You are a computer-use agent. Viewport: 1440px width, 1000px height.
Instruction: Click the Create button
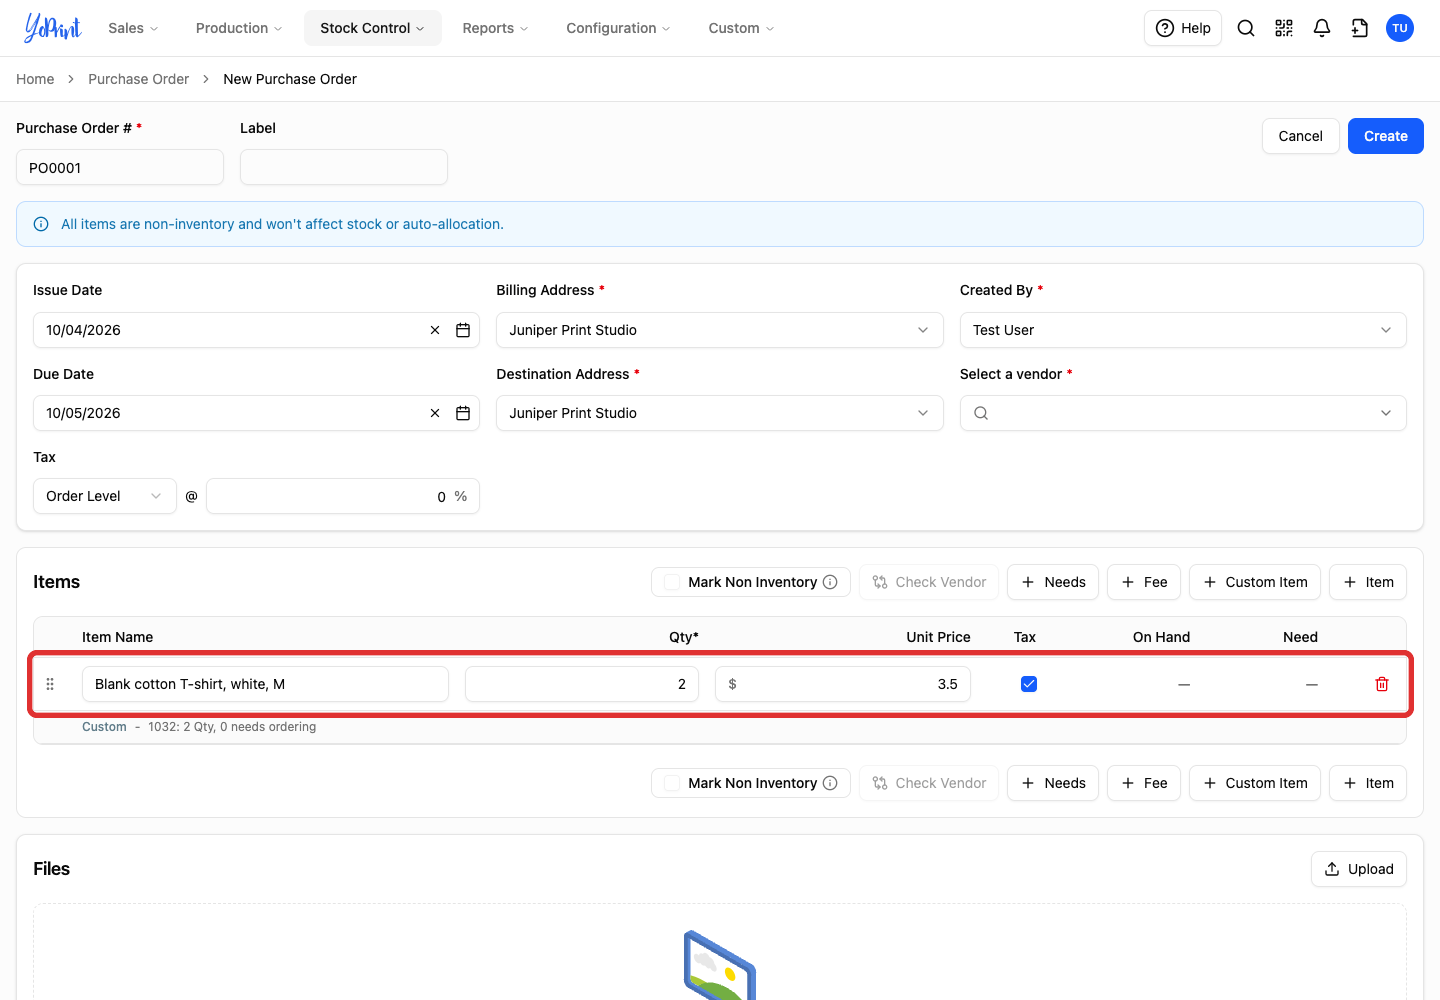[x=1386, y=136]
